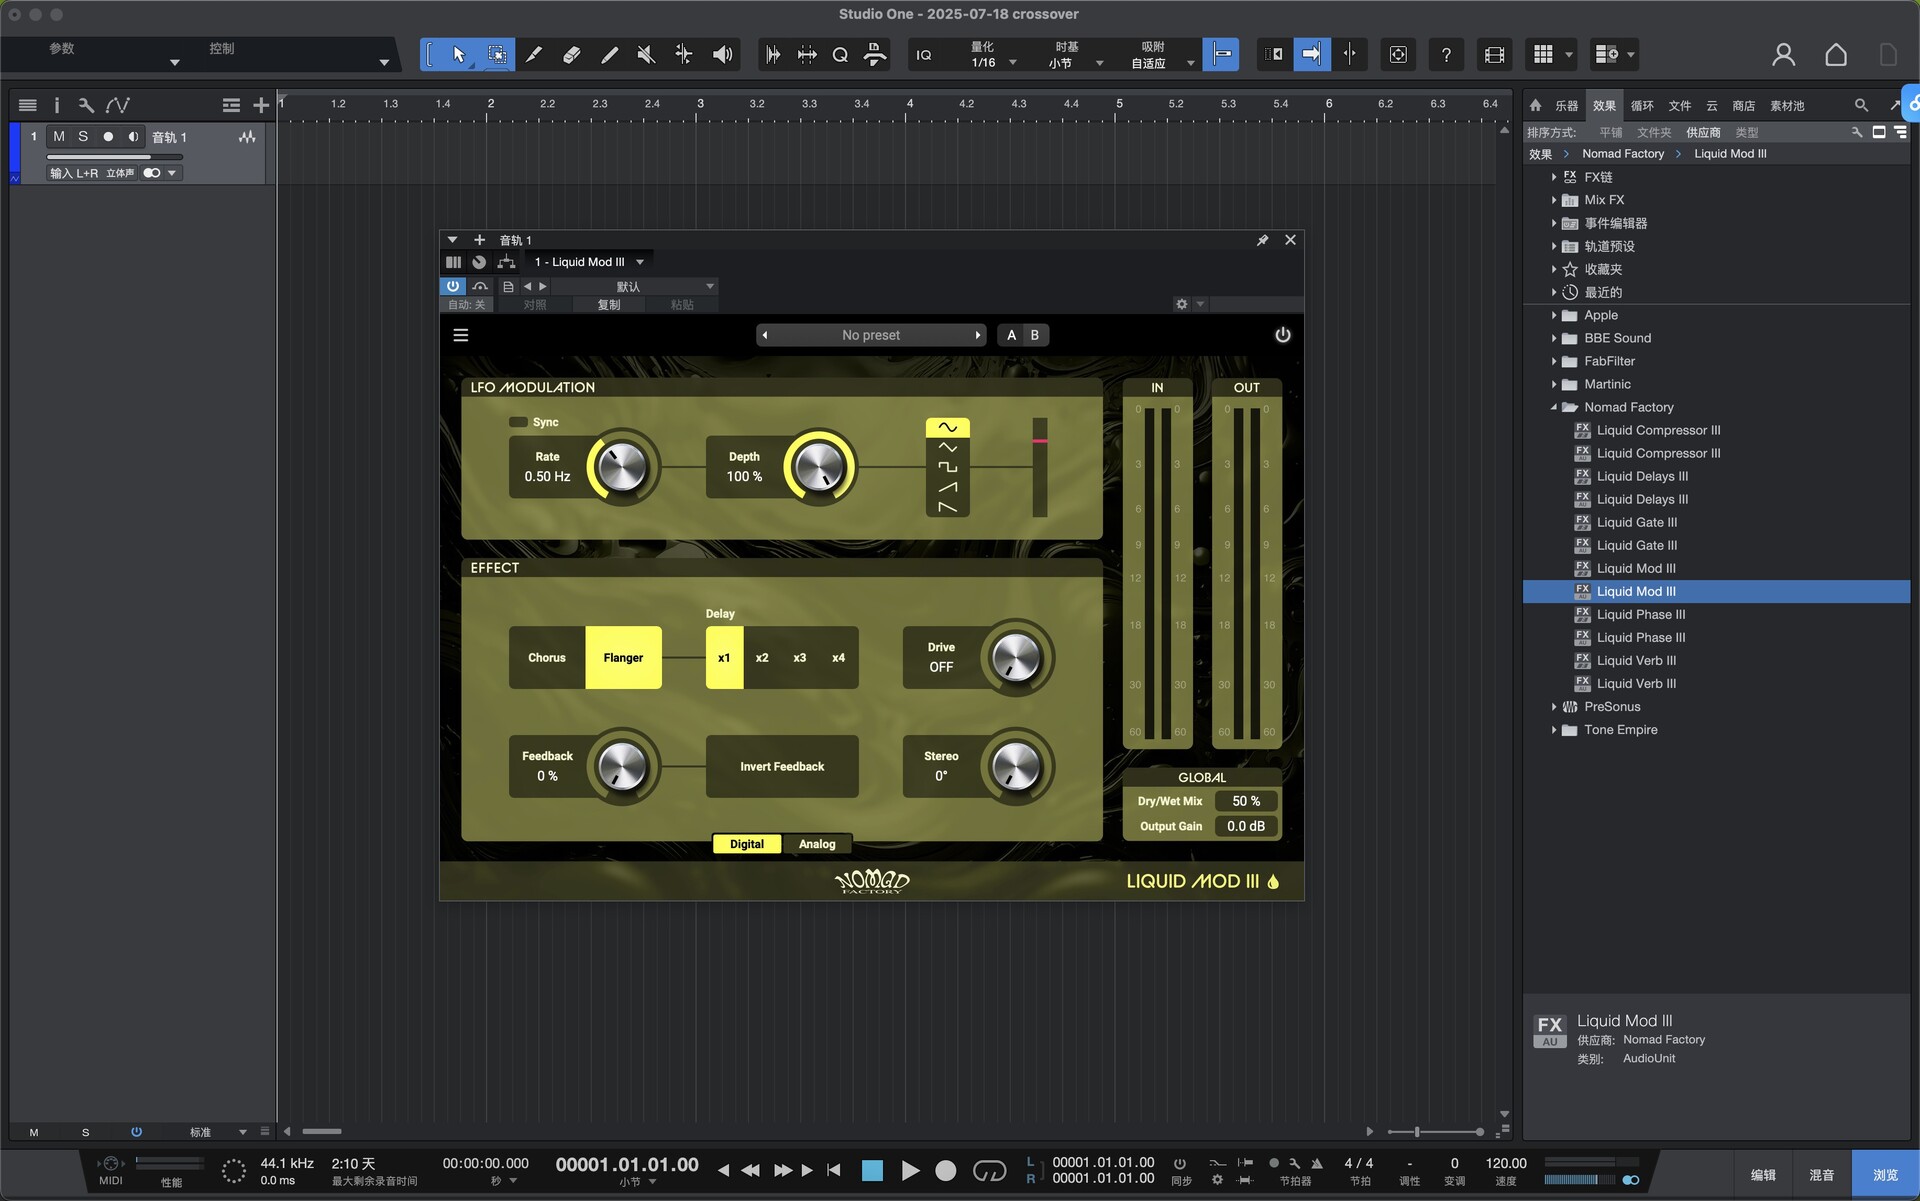1920x1201 pixels.
Task: Expand the FX链 folder
Action: (x=1554, y=177)
